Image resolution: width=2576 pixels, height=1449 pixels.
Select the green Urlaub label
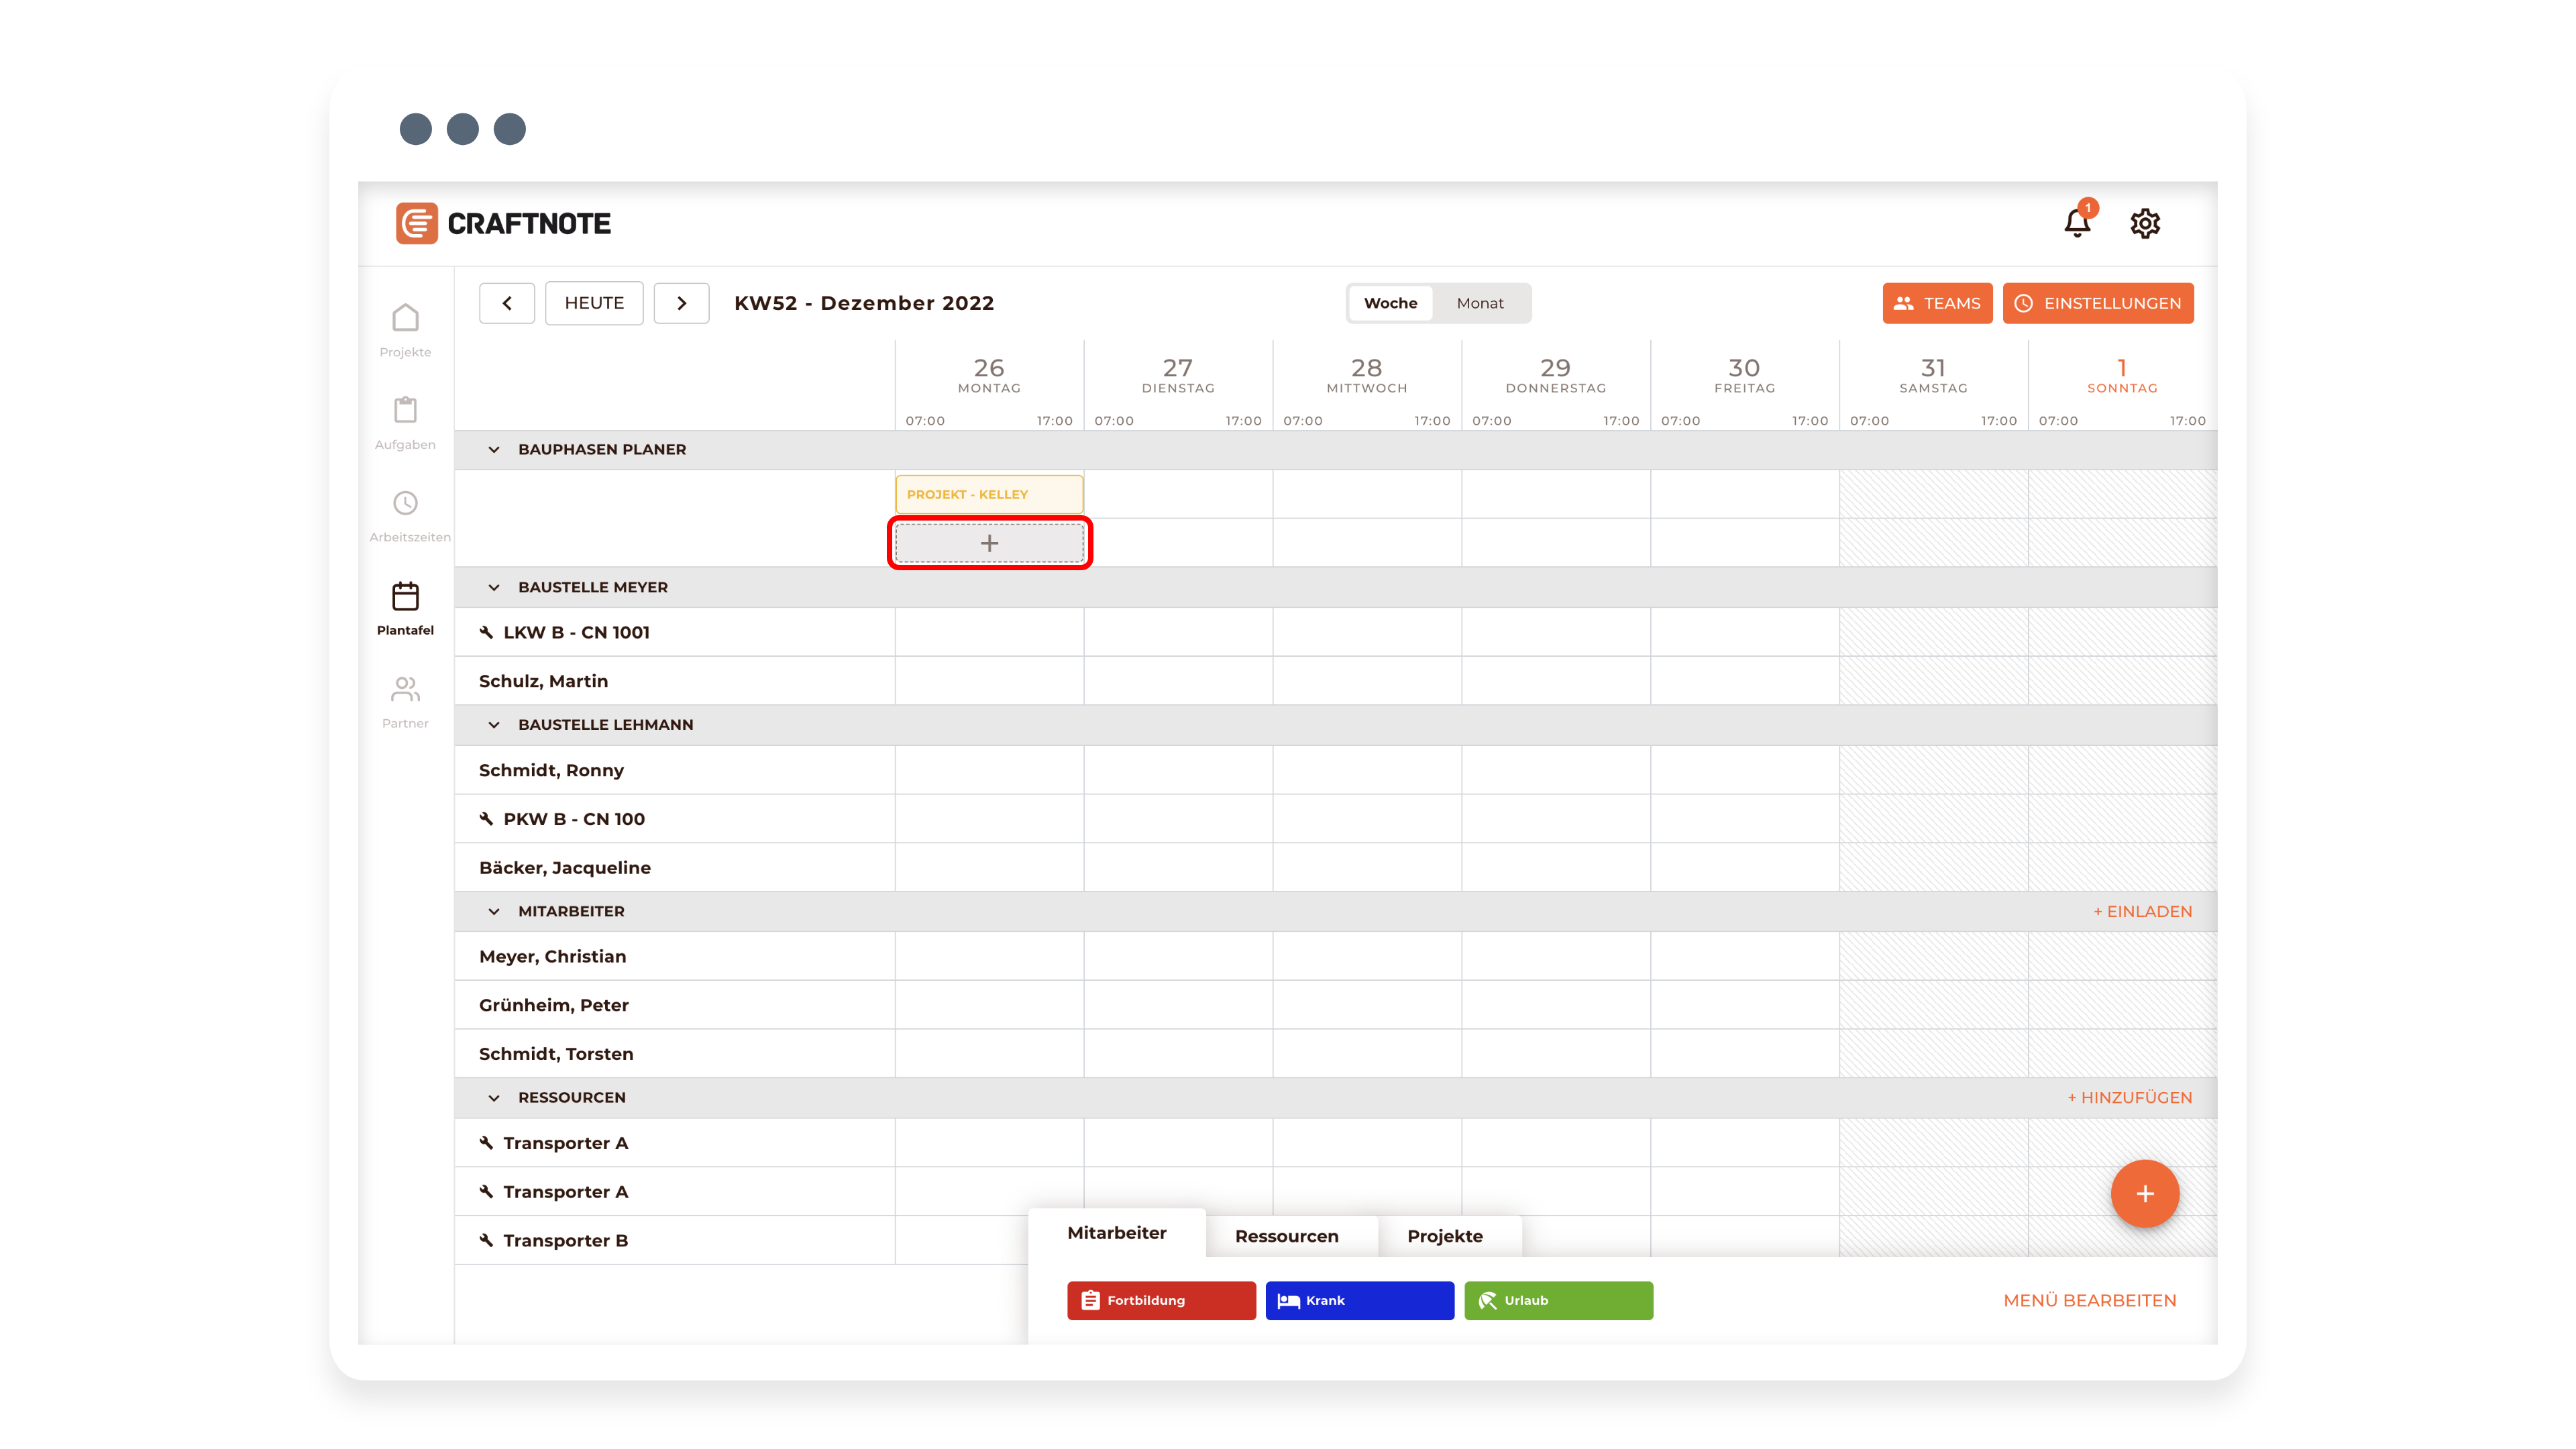coord(1558,1300)
